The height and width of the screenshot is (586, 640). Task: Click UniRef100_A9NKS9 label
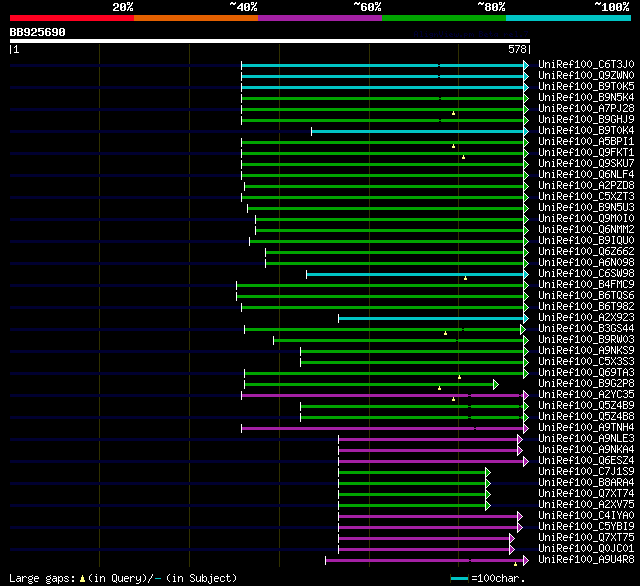[x=586, y=351]
